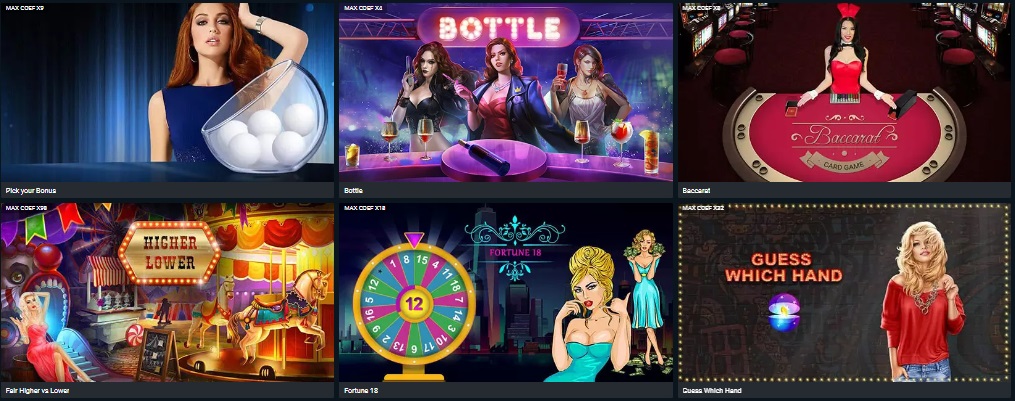Click the glowing orb in Guess Which Hand
Screen dimensions: 1015x401
[x=784, y=313]
